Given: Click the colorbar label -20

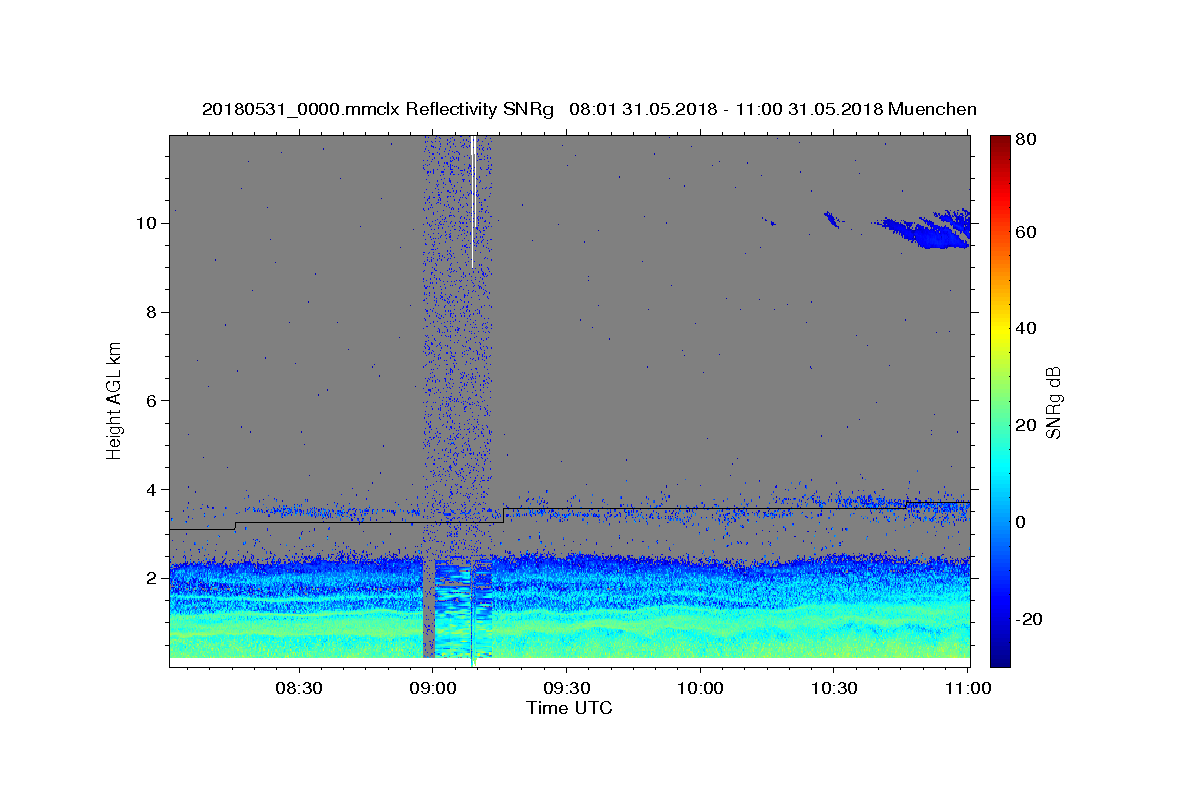Looking at the screenshot, I should coord(1031,619).
